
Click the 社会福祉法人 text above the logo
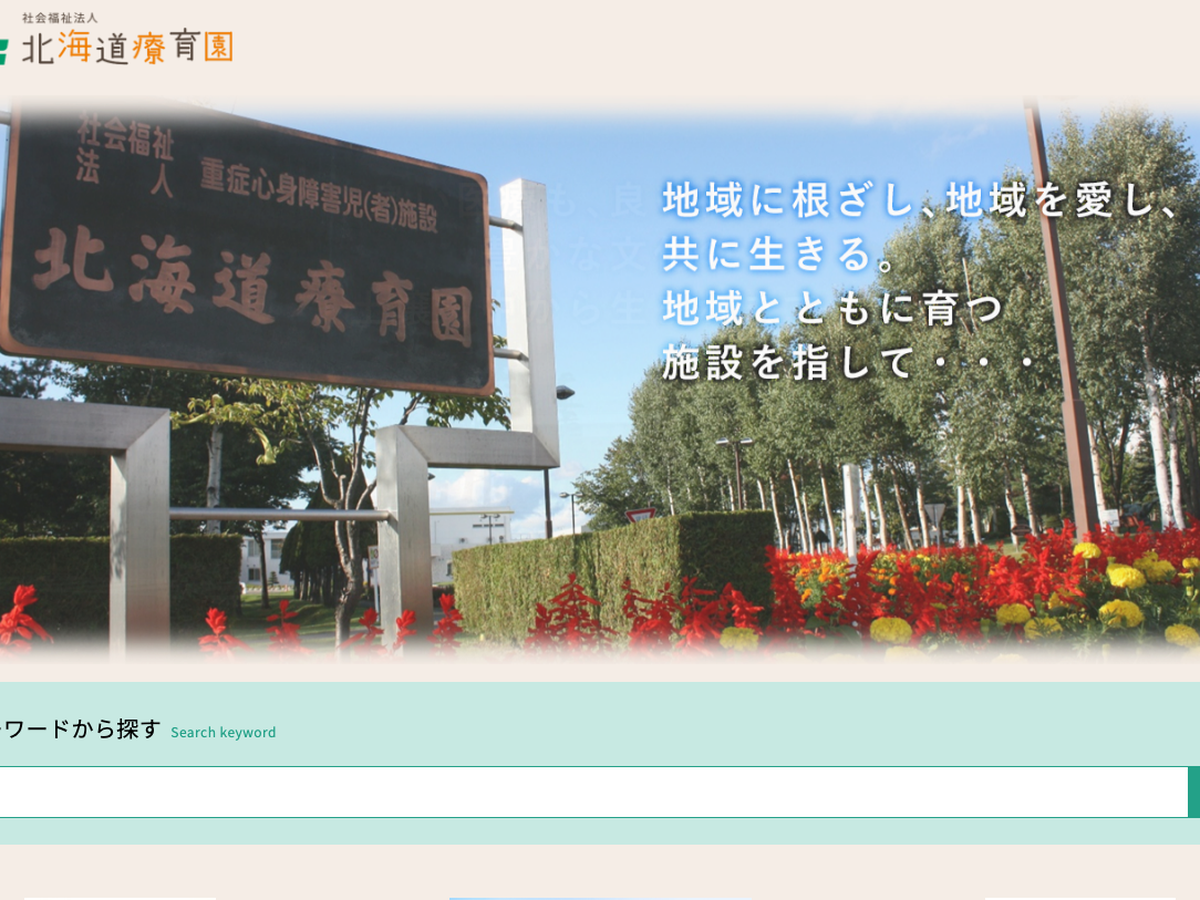60,18
